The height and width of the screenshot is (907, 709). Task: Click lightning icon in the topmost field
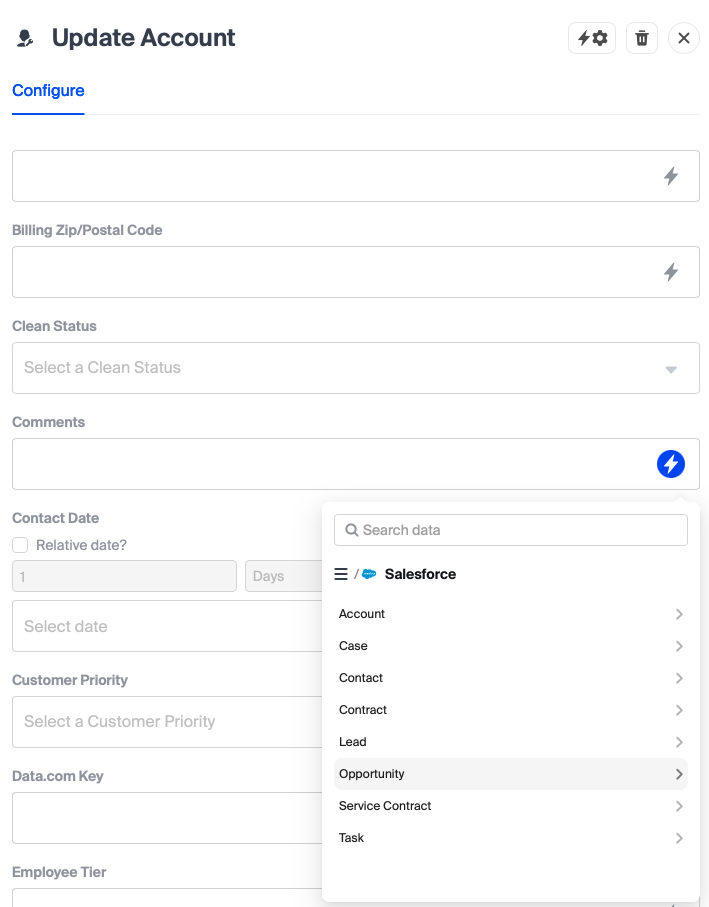671,176
